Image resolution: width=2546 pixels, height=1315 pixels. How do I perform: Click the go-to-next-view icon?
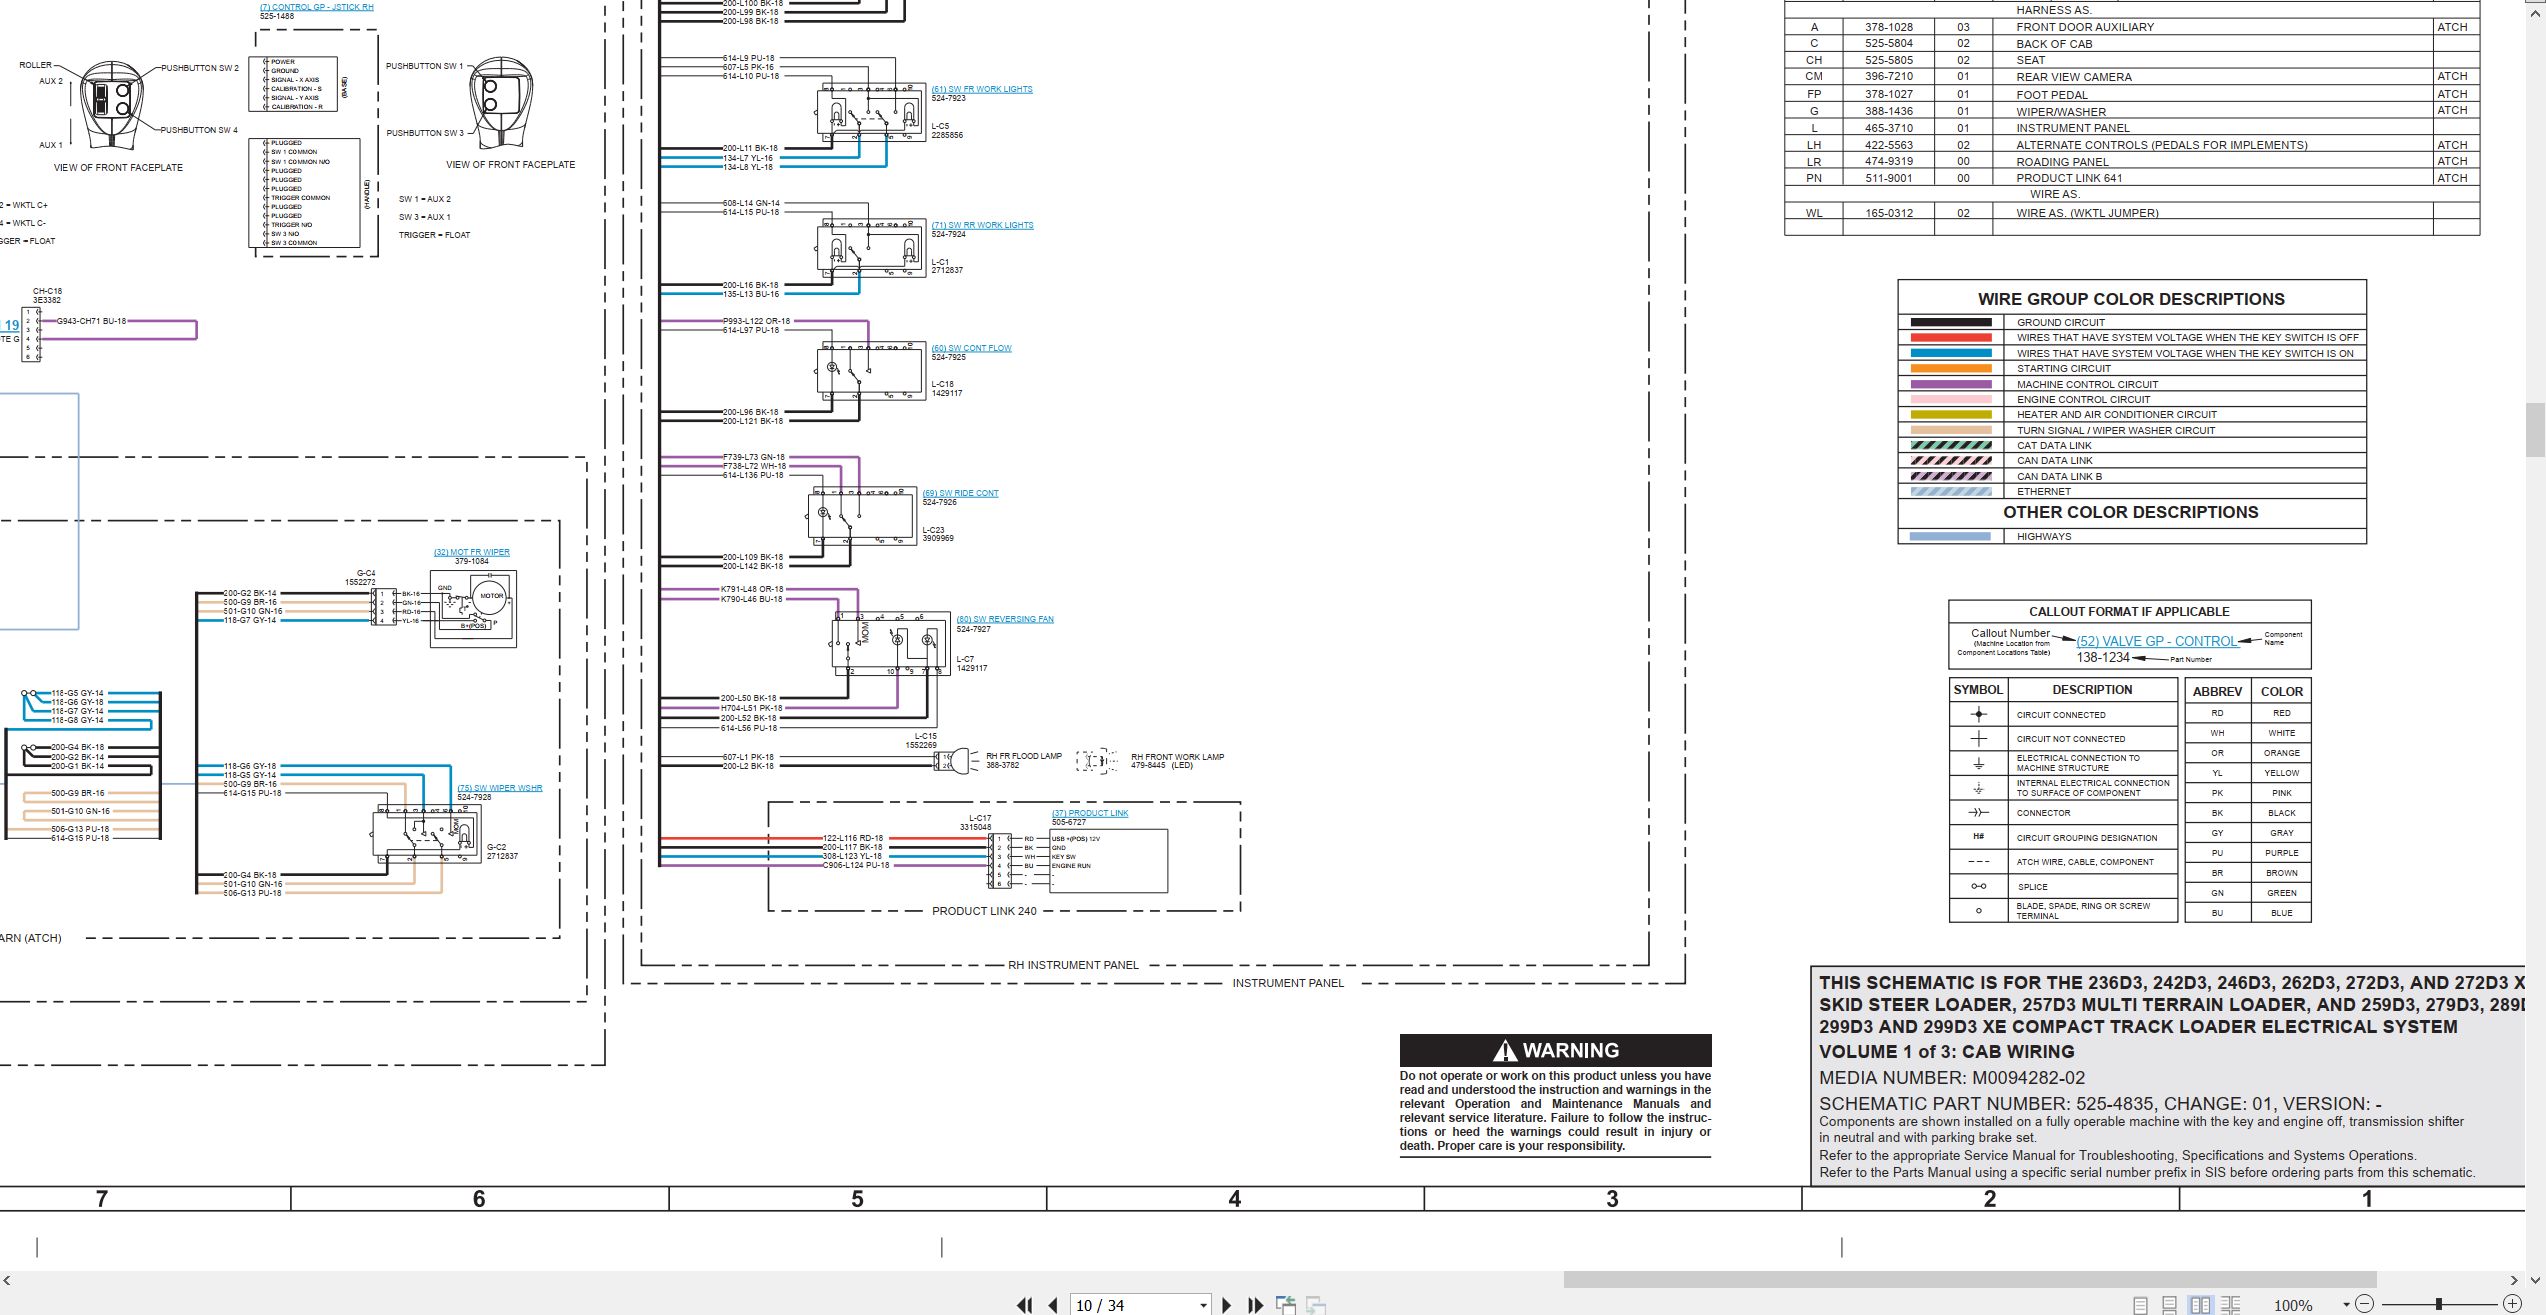point(1316,1305)
